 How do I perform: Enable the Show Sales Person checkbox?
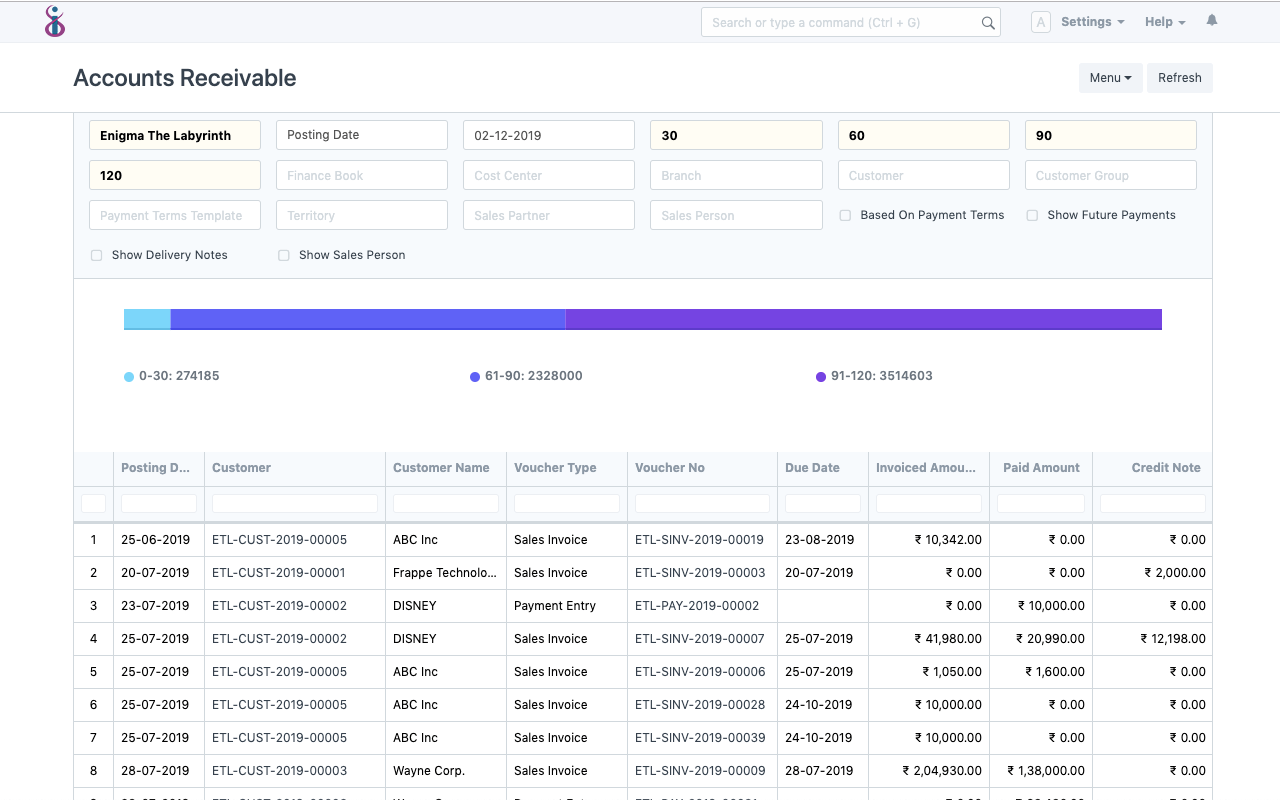point(284,255)
